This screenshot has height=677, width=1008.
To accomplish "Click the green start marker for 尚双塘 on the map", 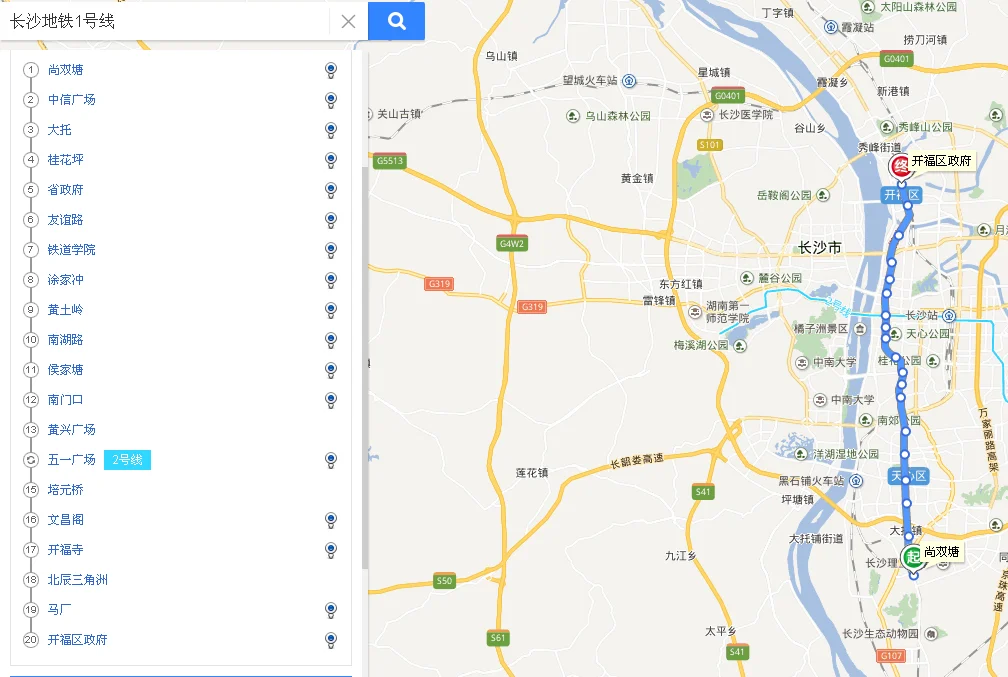I will click(x=913, y=557).
